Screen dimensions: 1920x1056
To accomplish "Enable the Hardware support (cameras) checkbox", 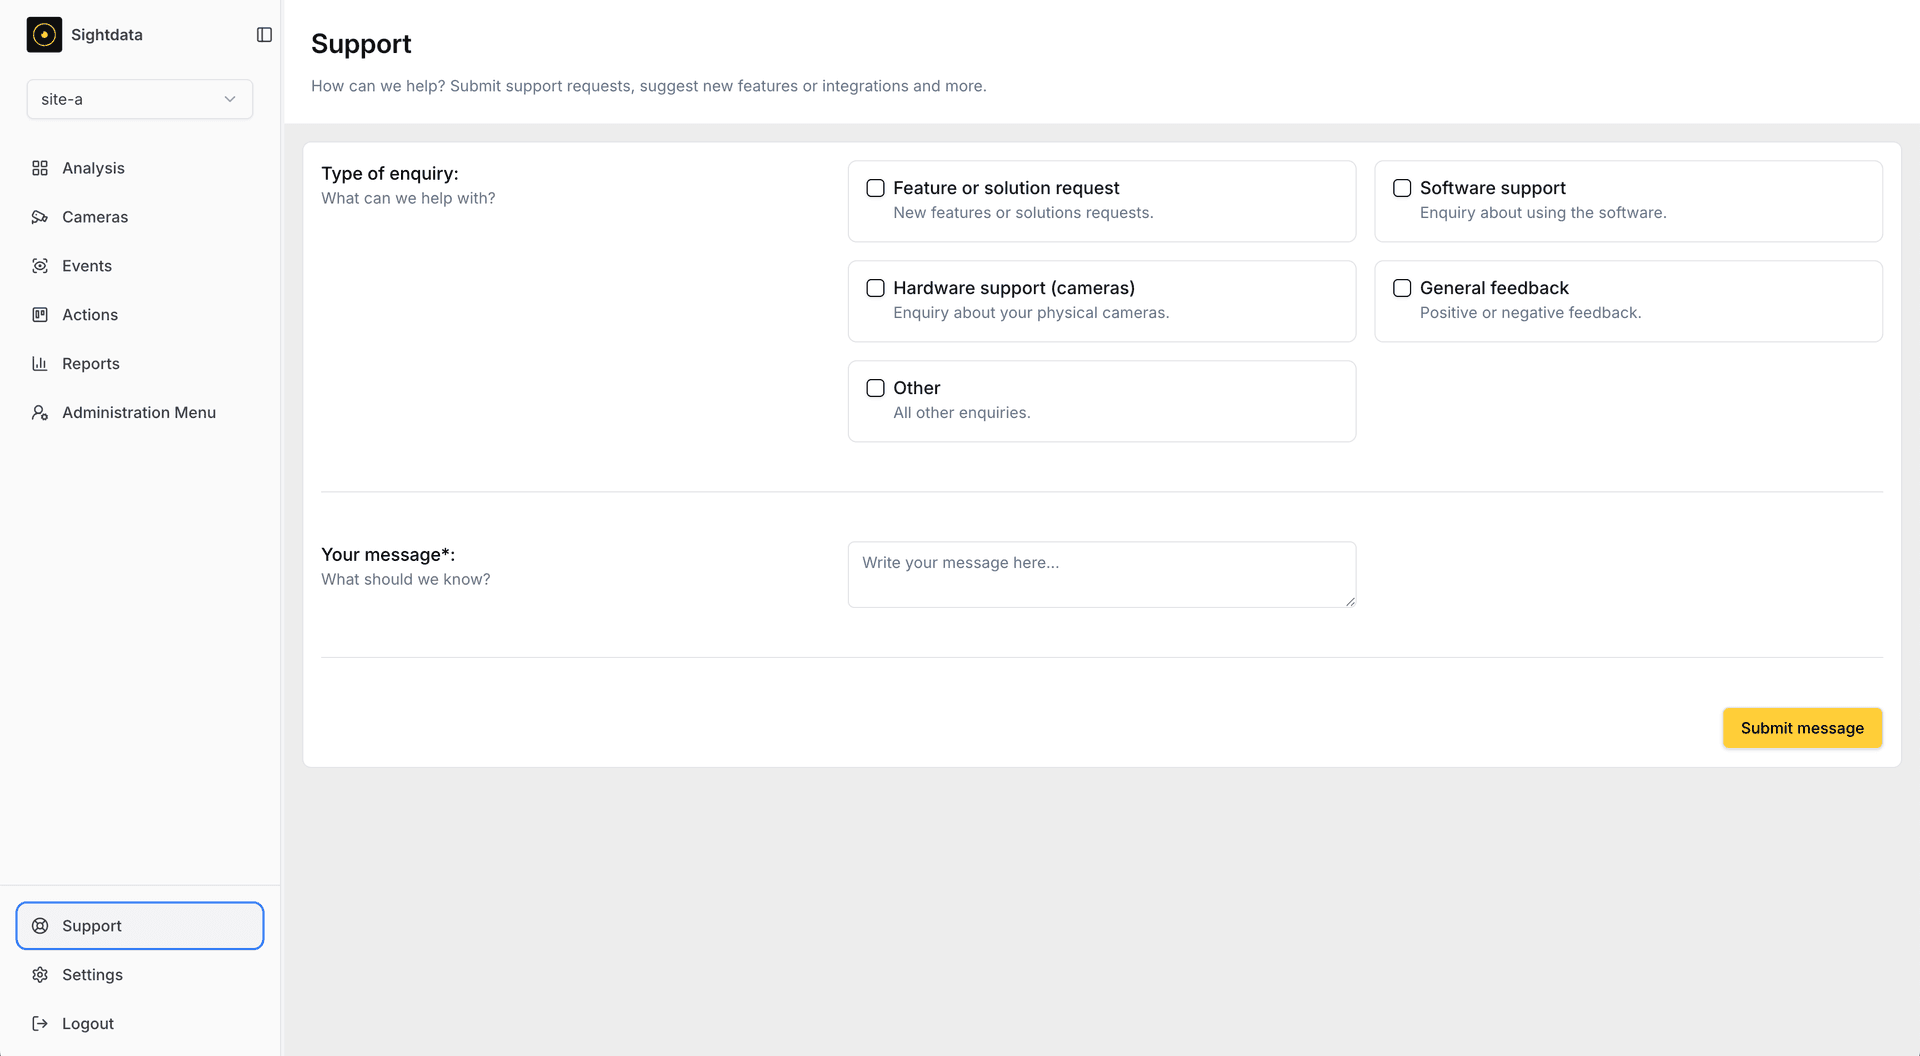I will pos(875,288).
